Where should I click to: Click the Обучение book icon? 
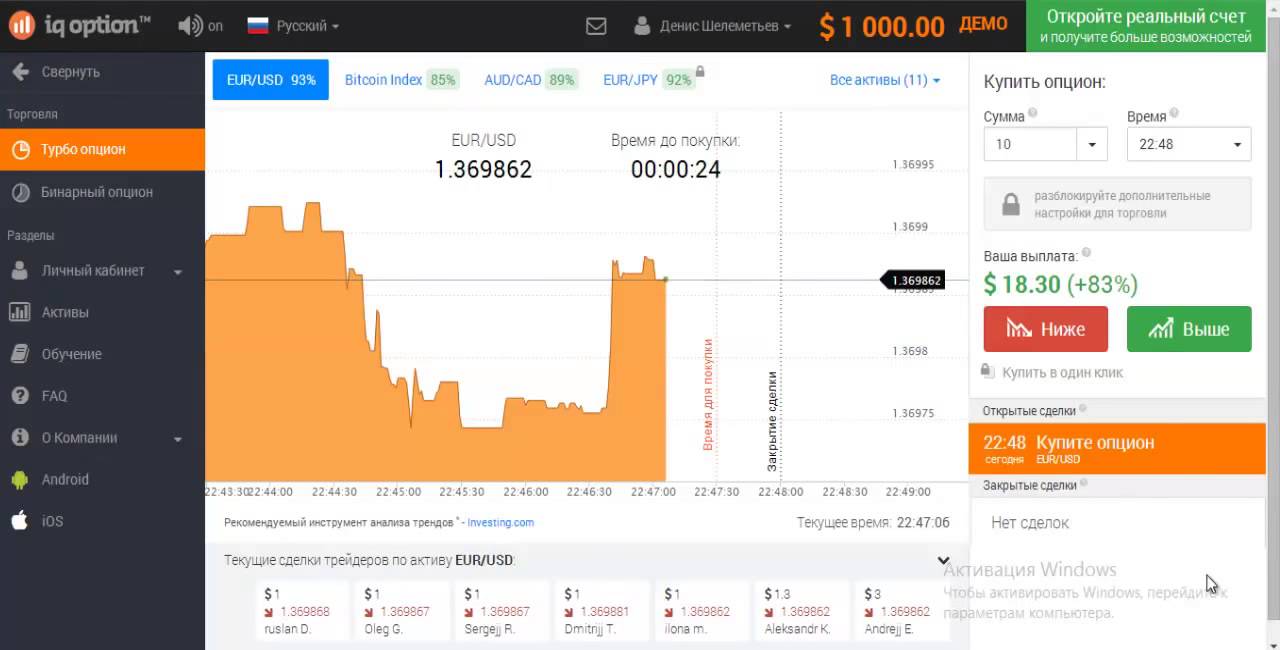click(19, 354)
